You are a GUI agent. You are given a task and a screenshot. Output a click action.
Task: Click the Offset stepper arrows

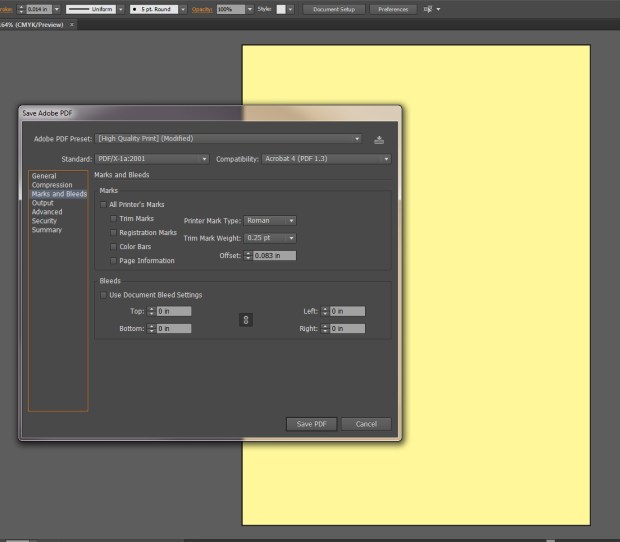pos(249,256)
